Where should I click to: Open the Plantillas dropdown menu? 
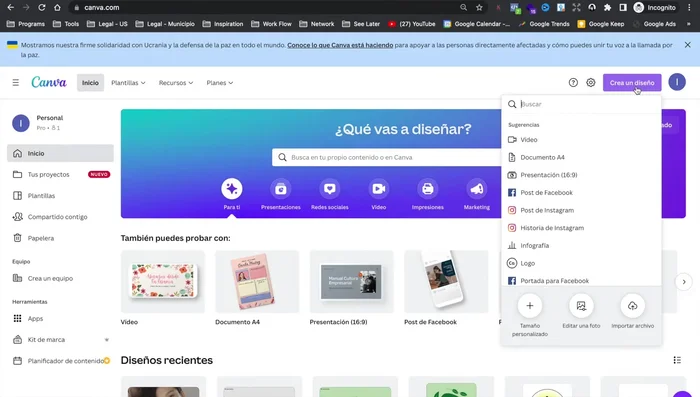(x=128, y=83)
